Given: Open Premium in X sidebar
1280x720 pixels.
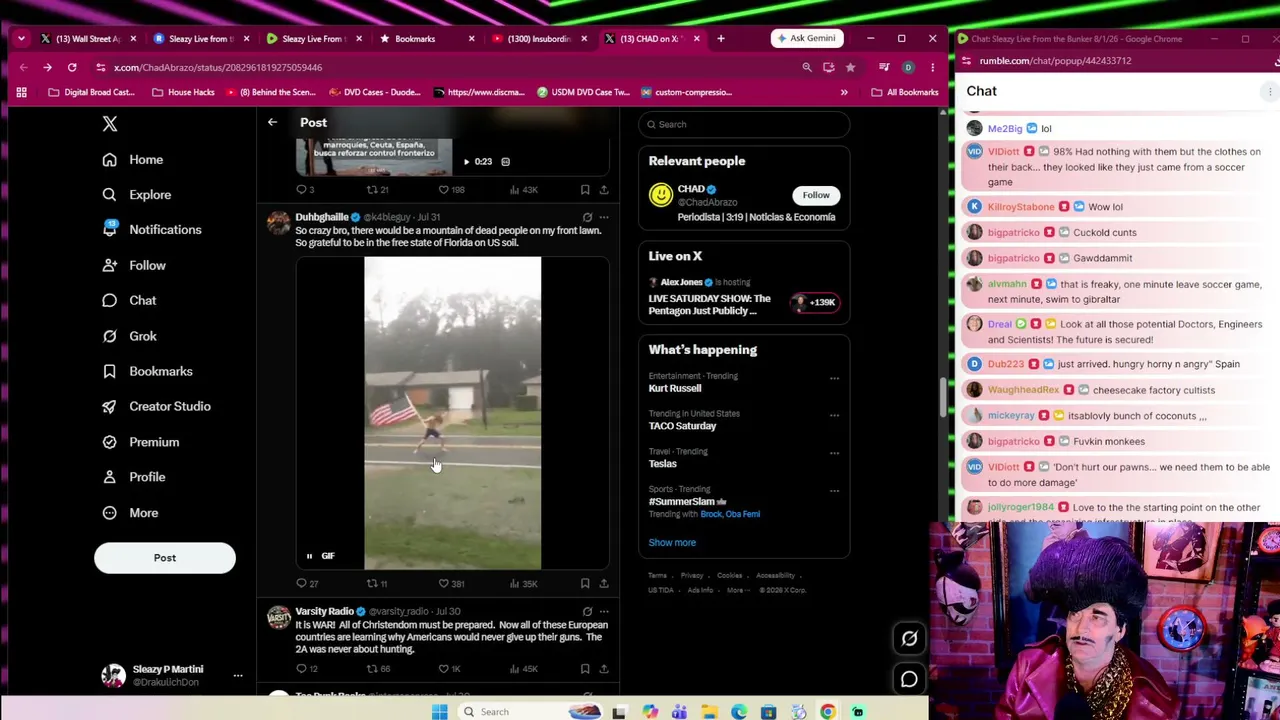Looking at the screenshot, I should point(141,442).
